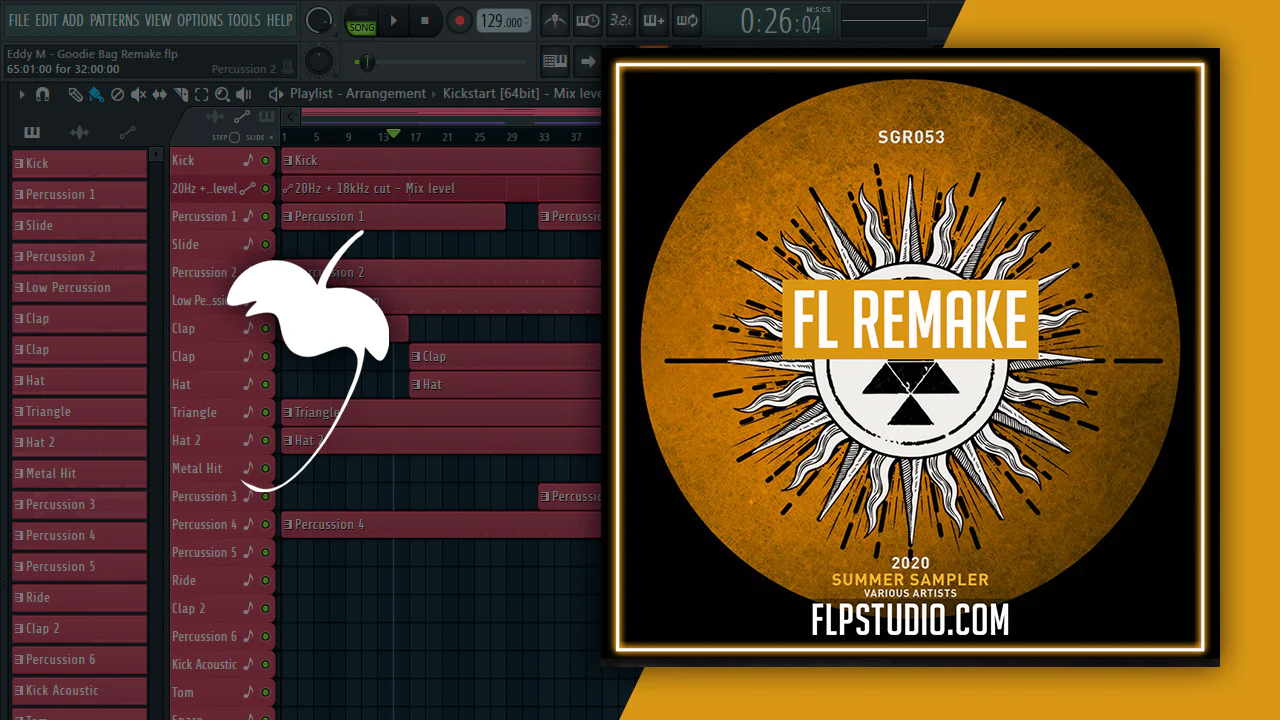
Task: Mute the Triangle track
Action: point(266,412)
